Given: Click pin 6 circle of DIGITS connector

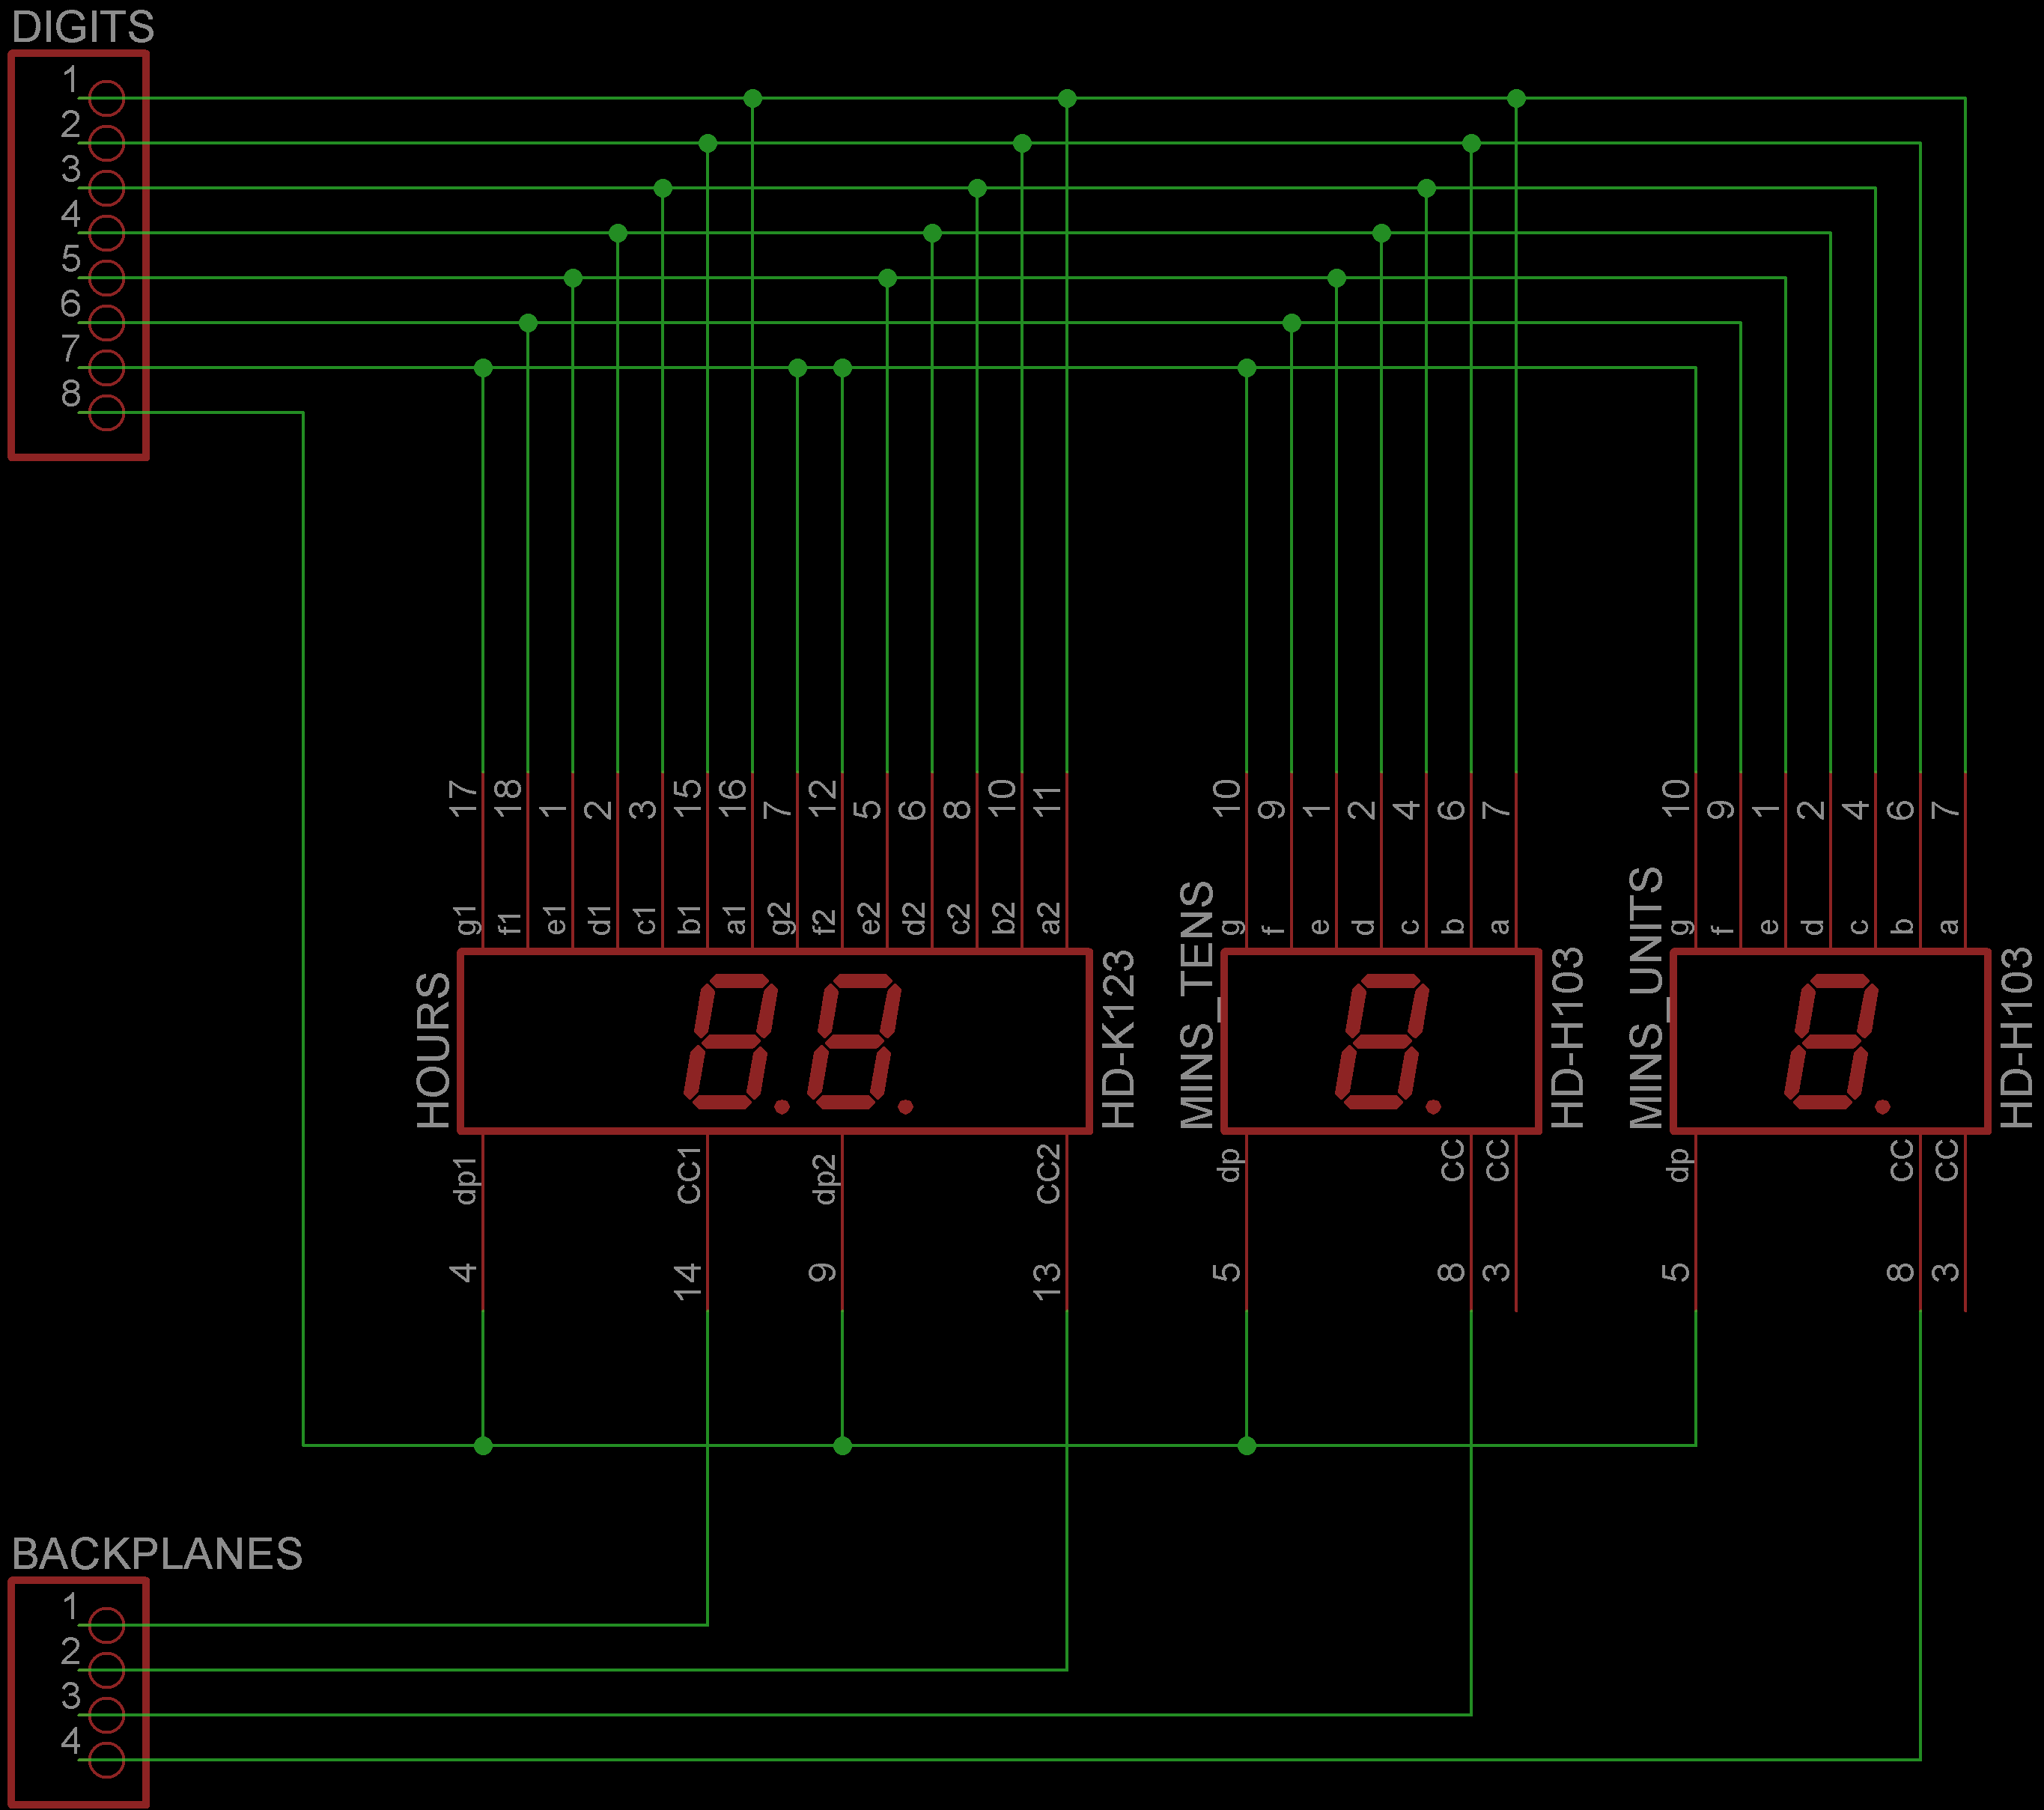Looking at the screenshot, I should [107, 323].
